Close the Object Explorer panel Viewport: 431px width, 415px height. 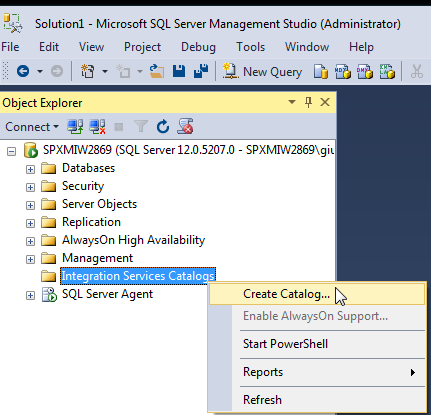[325, 102]
